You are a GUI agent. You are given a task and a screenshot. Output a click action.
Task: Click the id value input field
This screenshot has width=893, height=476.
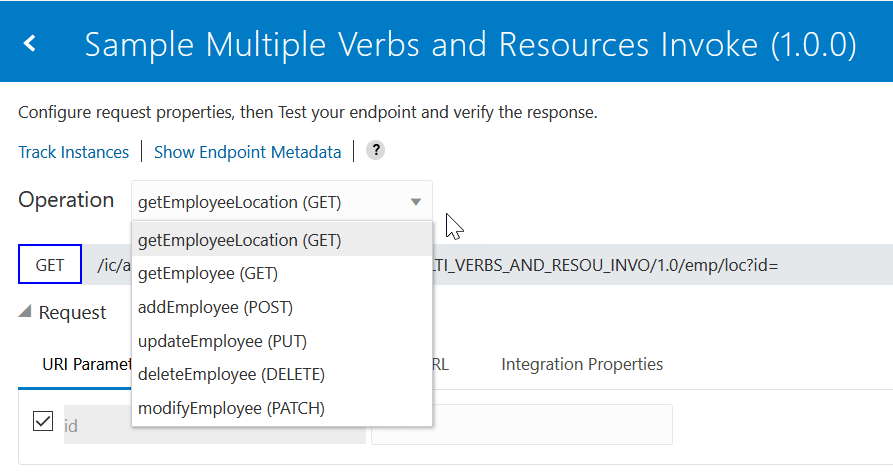(x=521, y=424)
